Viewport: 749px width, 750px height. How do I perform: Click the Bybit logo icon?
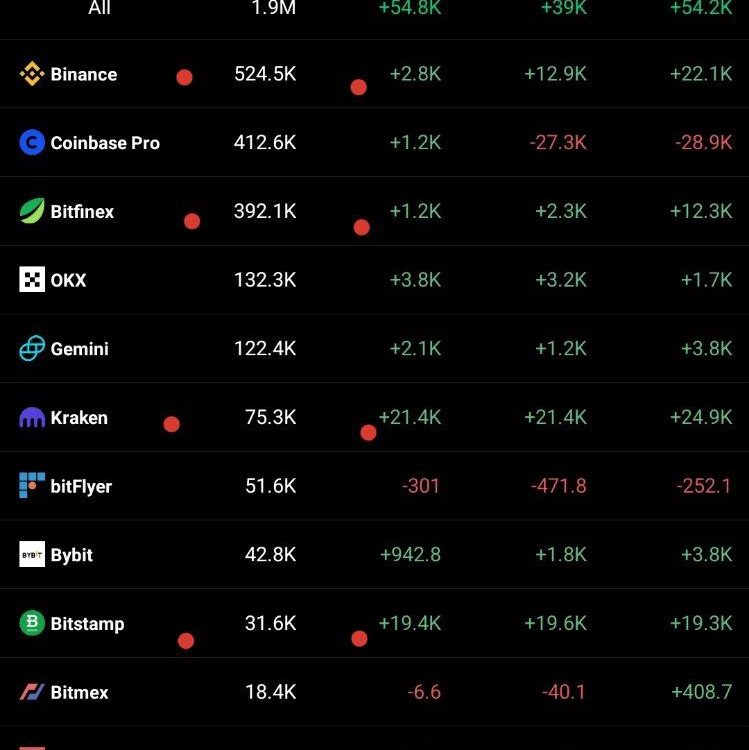tap(32, 554)
